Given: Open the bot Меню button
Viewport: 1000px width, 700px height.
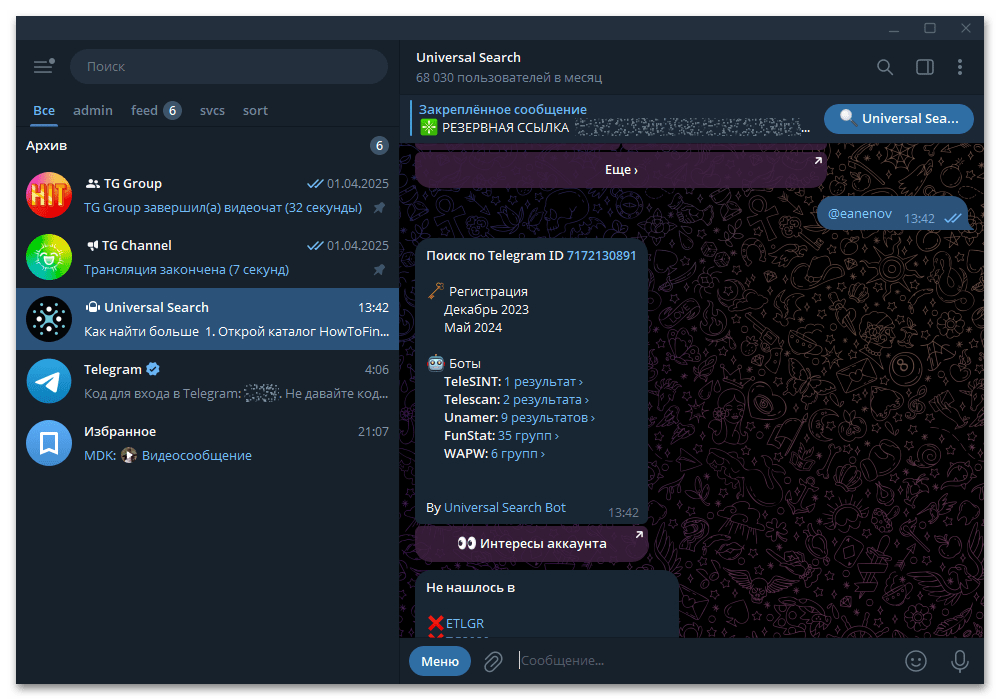Looking at the screenshot, I should [439, 661].
